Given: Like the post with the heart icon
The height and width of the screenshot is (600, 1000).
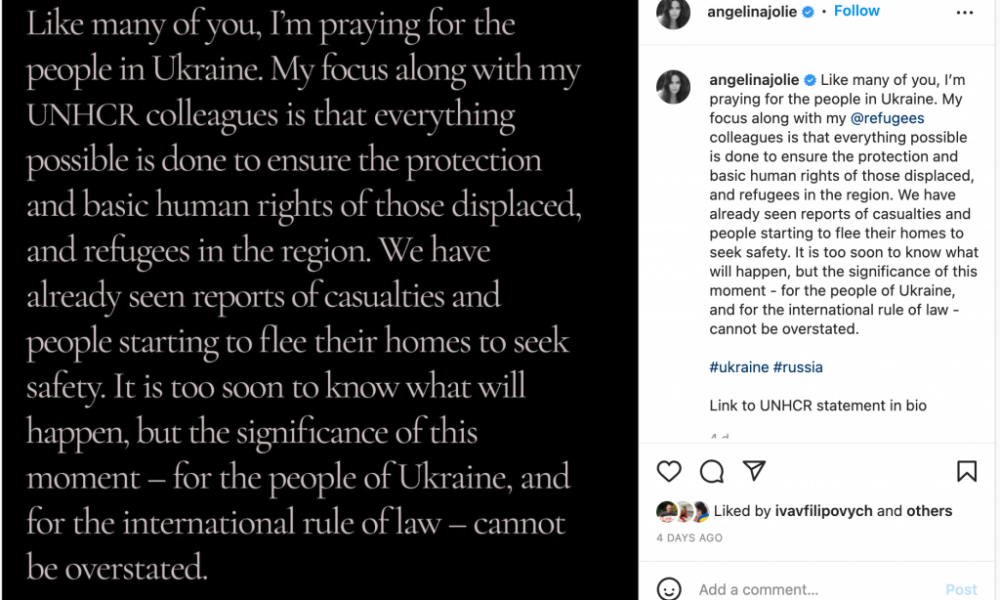Looking at the screenshot, I should [x=669, y=471].
